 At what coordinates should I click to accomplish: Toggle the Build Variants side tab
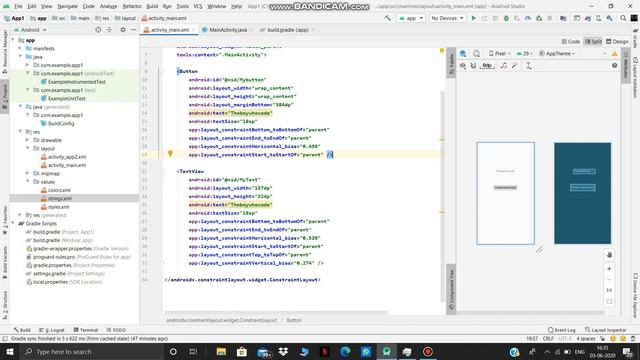pyautogui.click(x=4, y=262)
